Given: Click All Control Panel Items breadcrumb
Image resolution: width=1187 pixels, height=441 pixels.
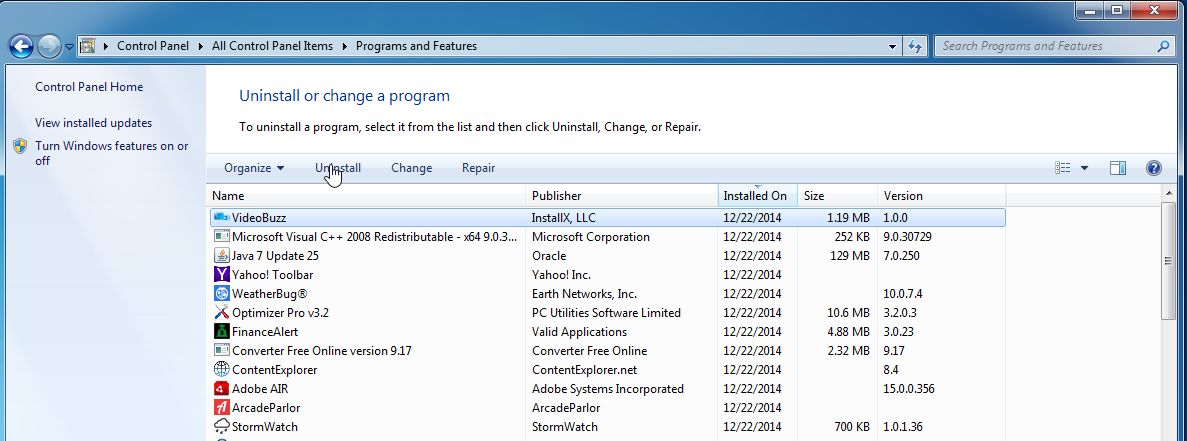Looking at the screenshot, I should tap(275, 46).
